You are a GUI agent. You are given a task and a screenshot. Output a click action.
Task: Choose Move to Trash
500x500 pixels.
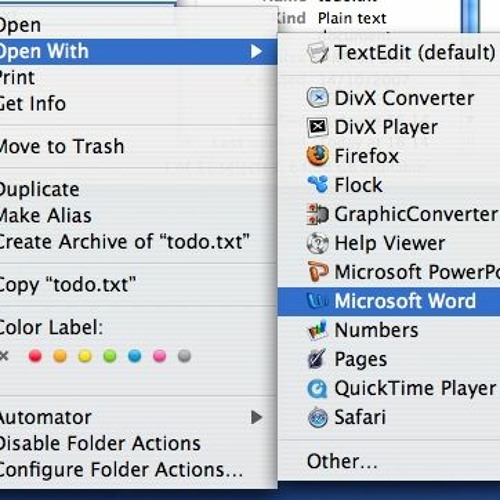pyautogui.click(x=138, y=146)
